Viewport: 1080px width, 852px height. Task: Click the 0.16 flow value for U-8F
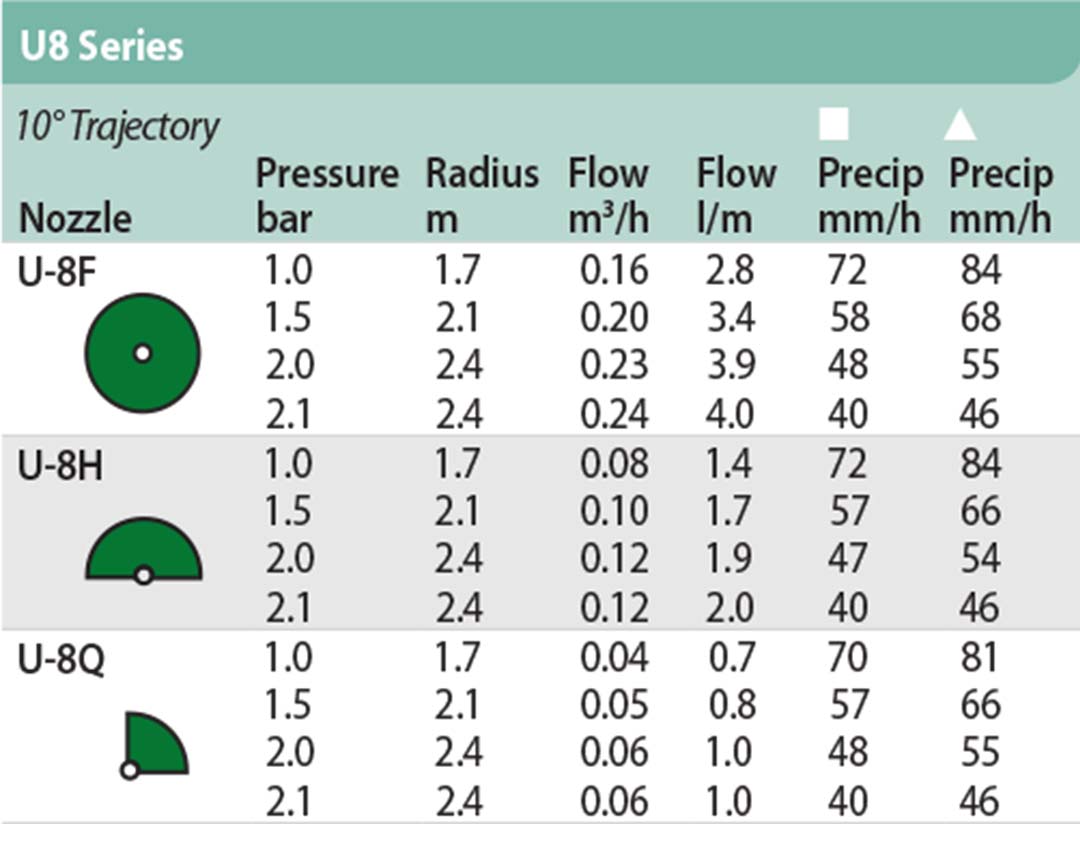[614, 269]
